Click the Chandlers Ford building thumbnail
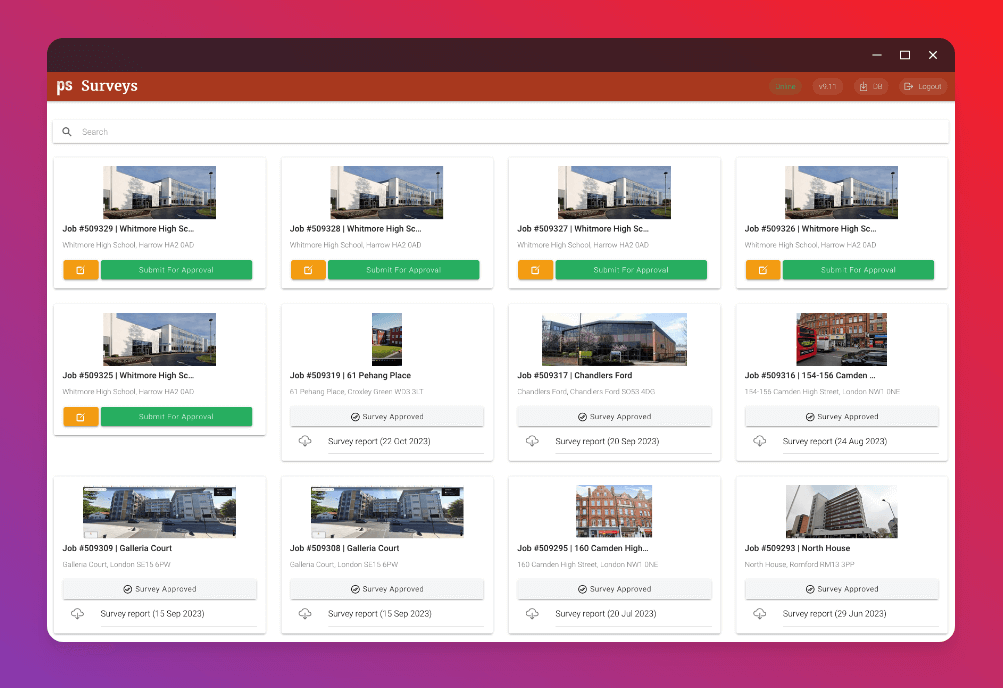 click(614, 340)
